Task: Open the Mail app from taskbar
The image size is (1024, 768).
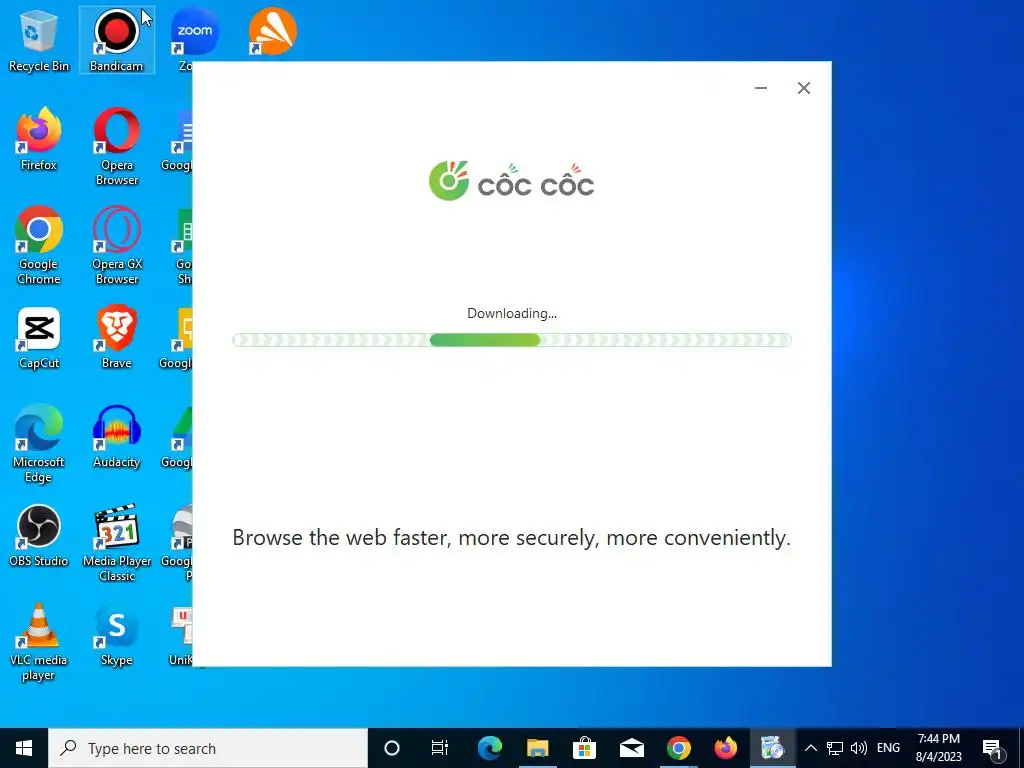Action: point(632,748)
